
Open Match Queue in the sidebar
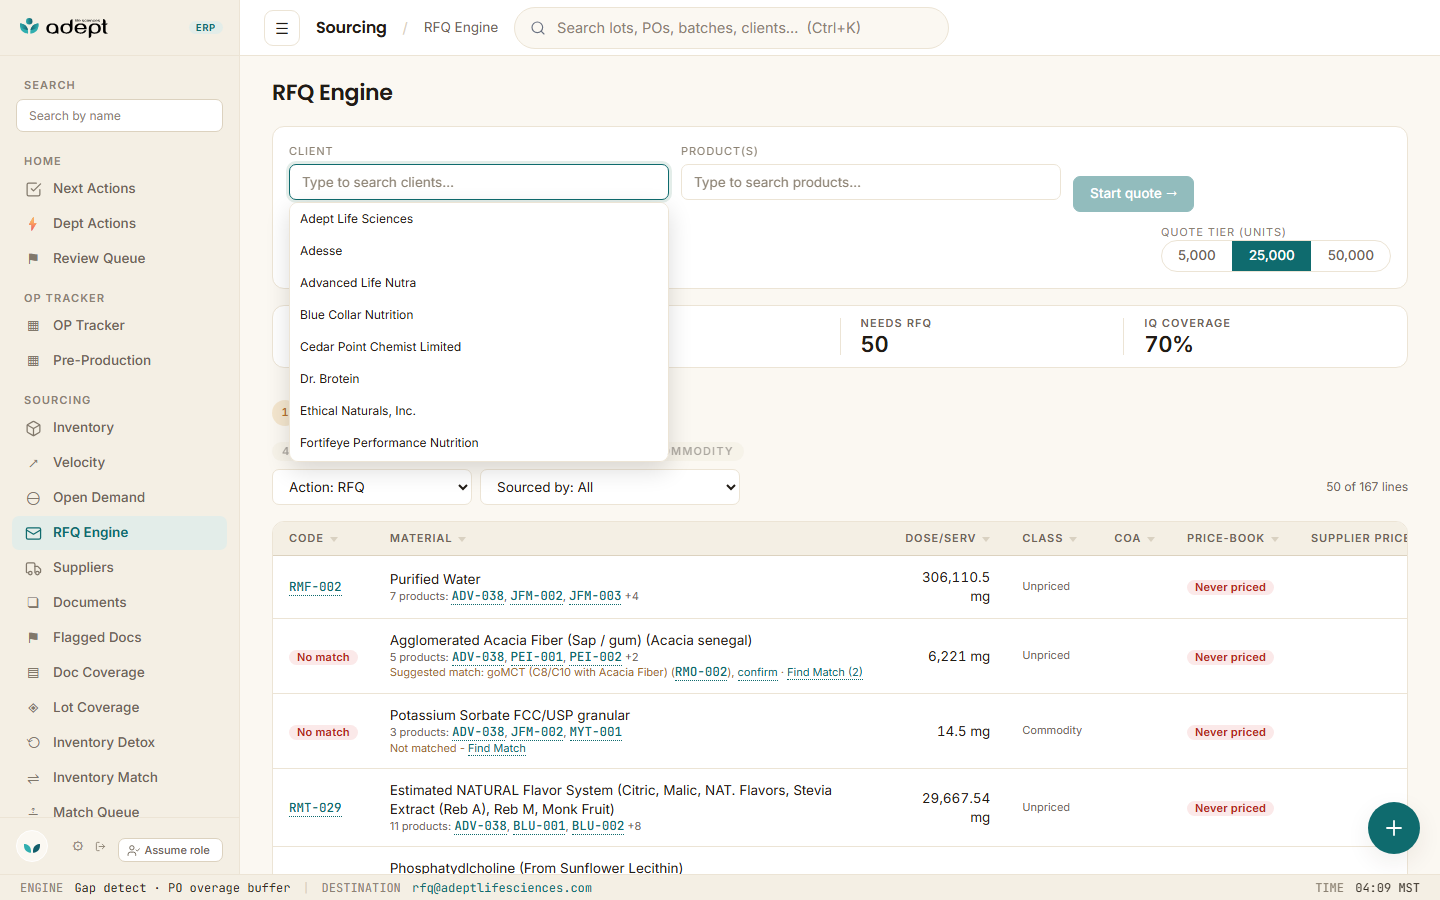pos(119,813)
